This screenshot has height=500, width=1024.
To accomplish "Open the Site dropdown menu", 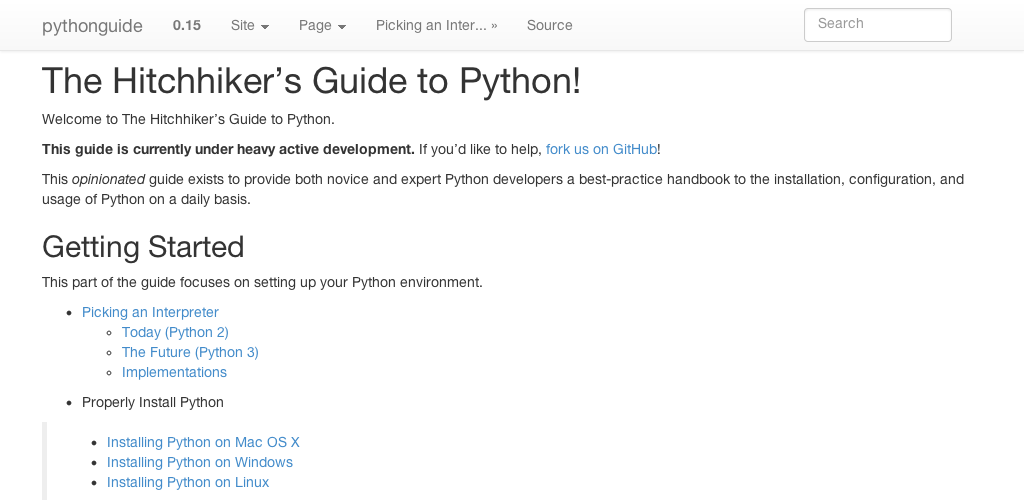I will click(249, 26).
